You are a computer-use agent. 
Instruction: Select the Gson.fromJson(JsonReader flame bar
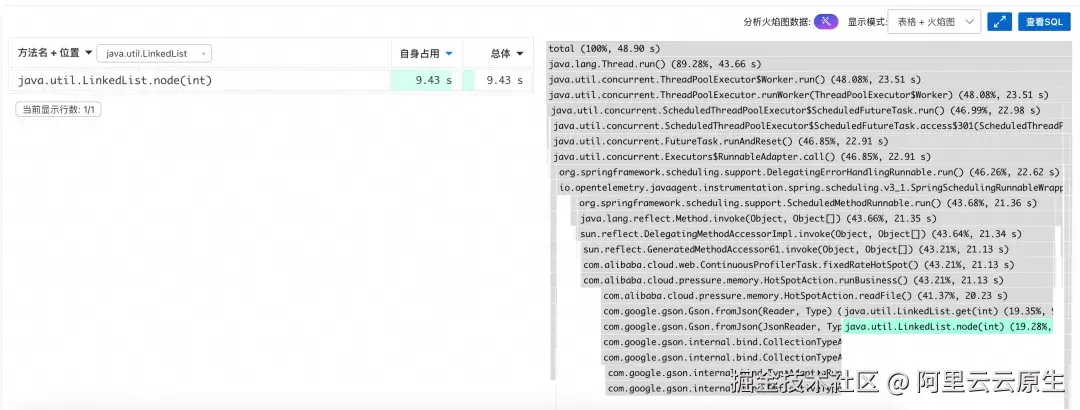tap(722, 327)
